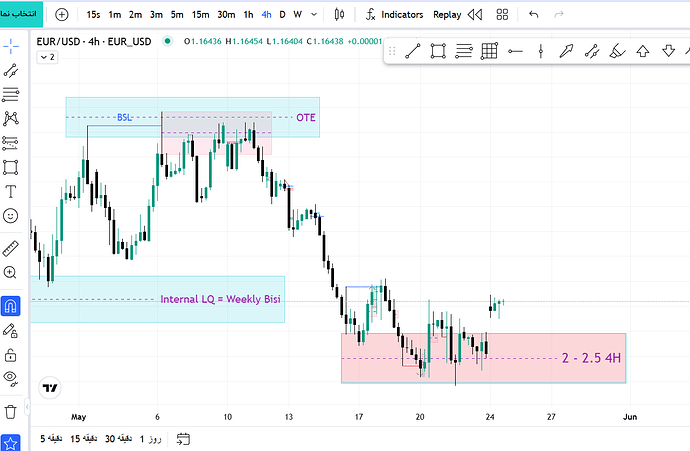The height and width of the screenshot is (451, 690).
Task: Select the Internal LQ = Weekly Bisi label
Action: pos(220,299)
